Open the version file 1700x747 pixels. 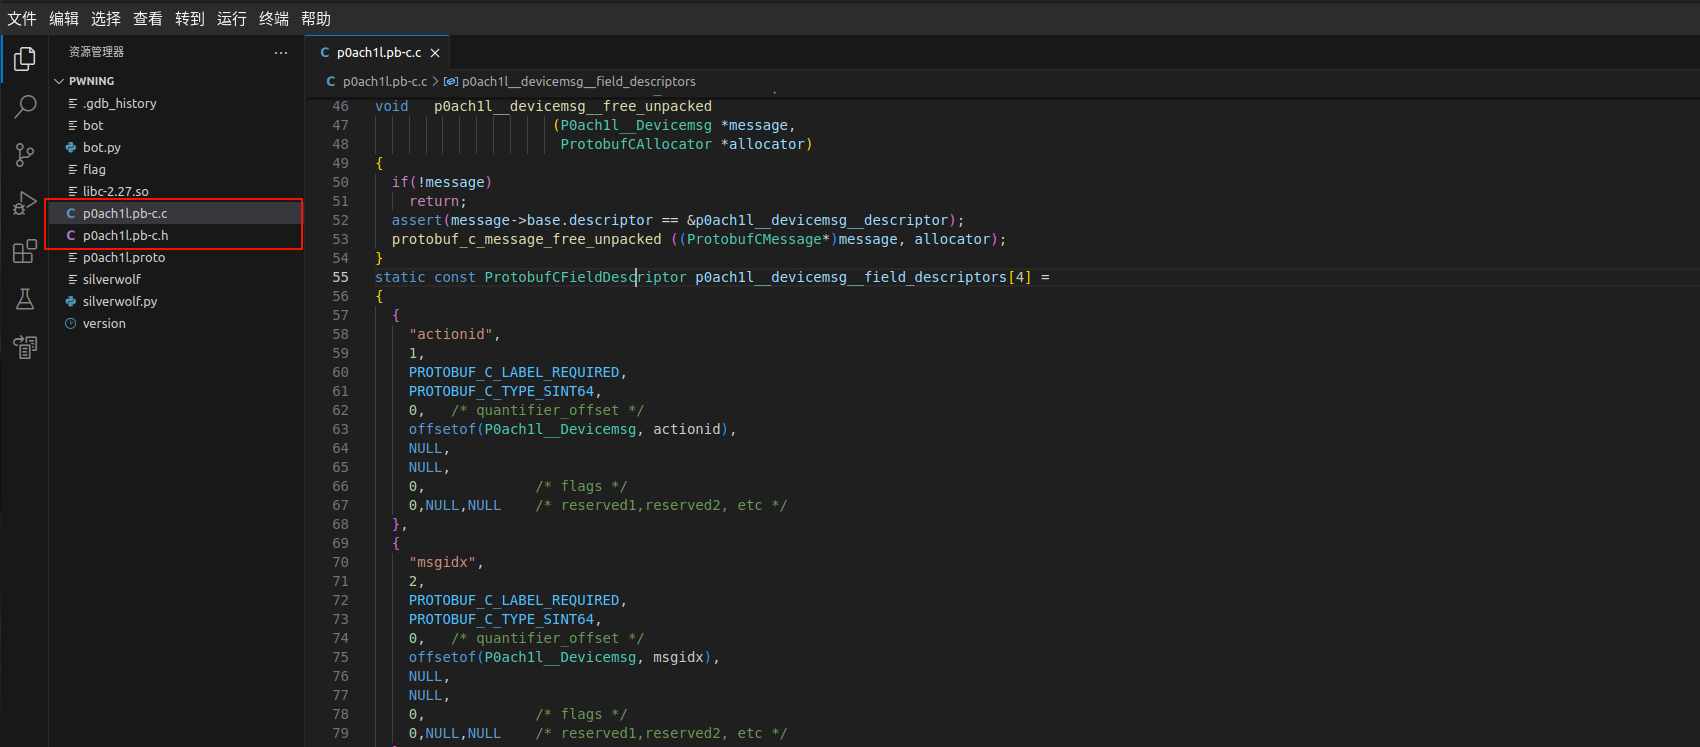176,323
